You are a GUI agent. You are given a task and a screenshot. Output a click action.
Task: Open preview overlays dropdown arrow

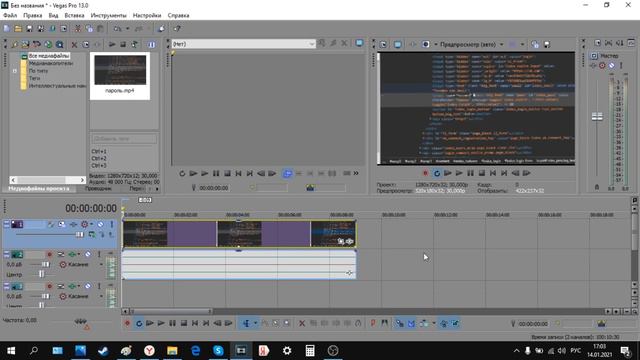coord(522,44)
